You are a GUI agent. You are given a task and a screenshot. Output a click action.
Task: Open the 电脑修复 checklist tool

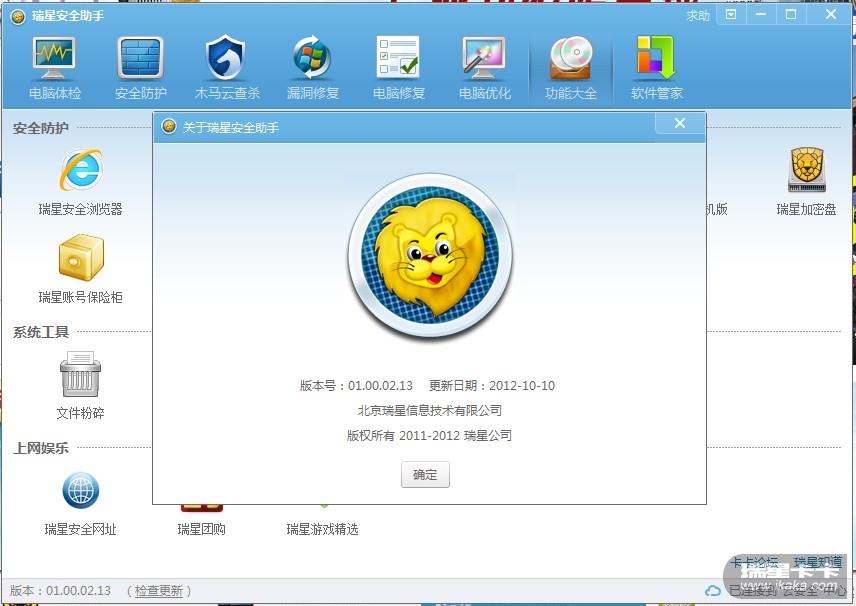(x=399, y=68)
